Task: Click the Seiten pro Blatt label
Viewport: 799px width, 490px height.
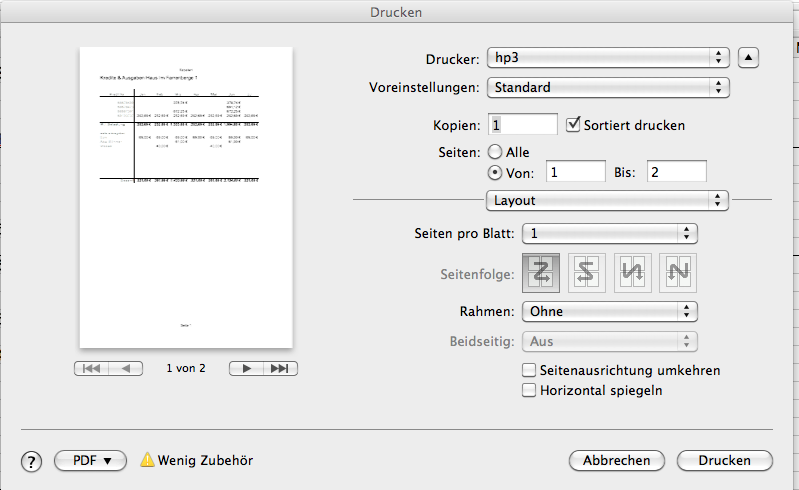Action: tap(464, 234)
